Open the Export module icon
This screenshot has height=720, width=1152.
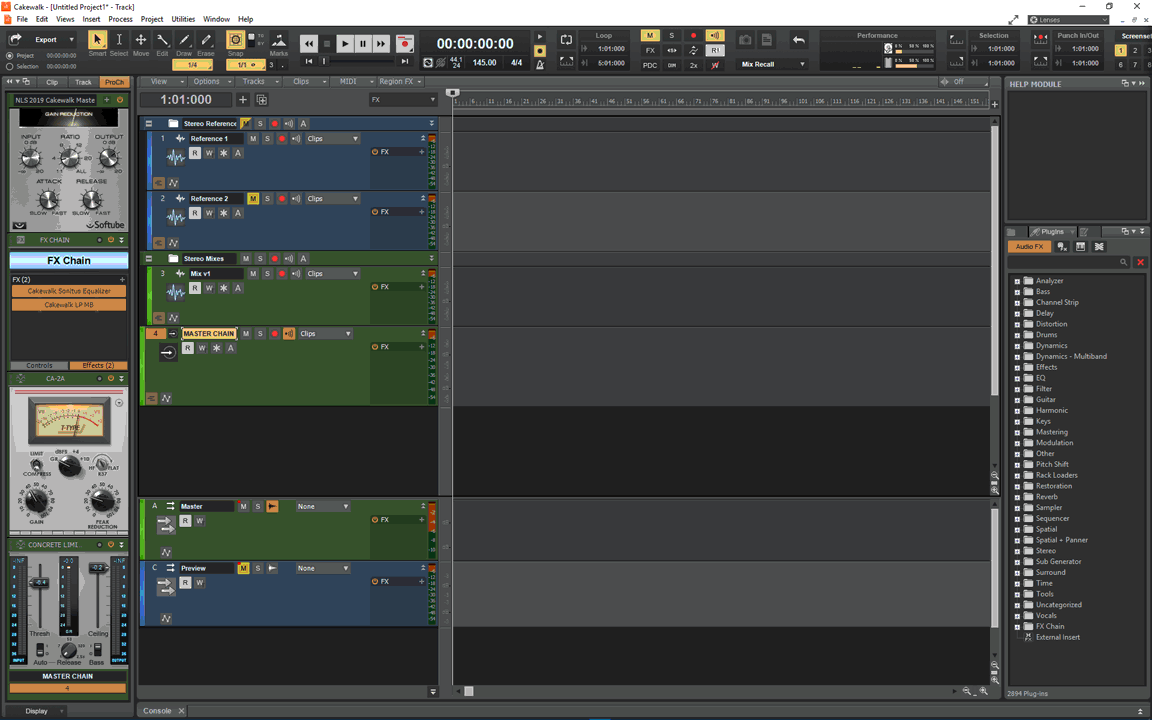[15, 40]
